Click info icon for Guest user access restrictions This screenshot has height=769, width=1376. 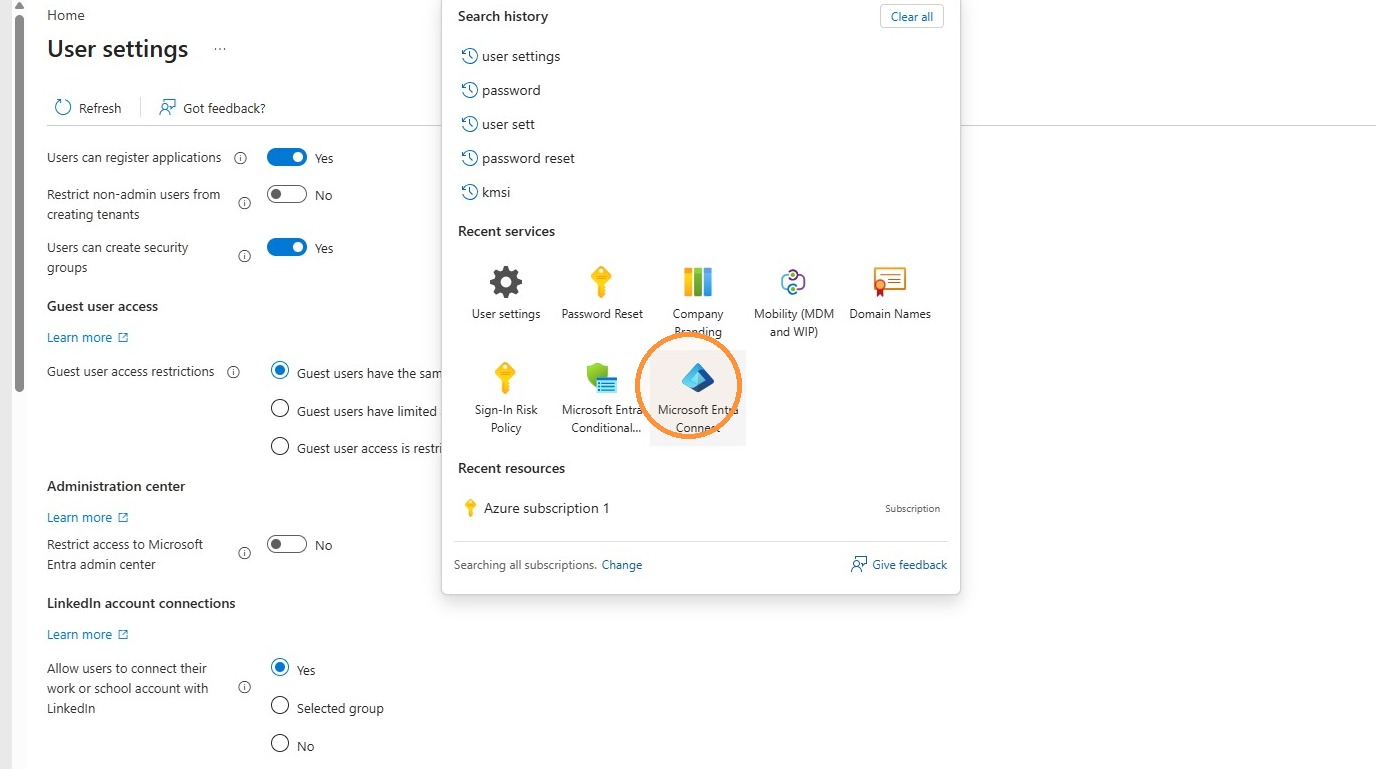tap(233, 372)
